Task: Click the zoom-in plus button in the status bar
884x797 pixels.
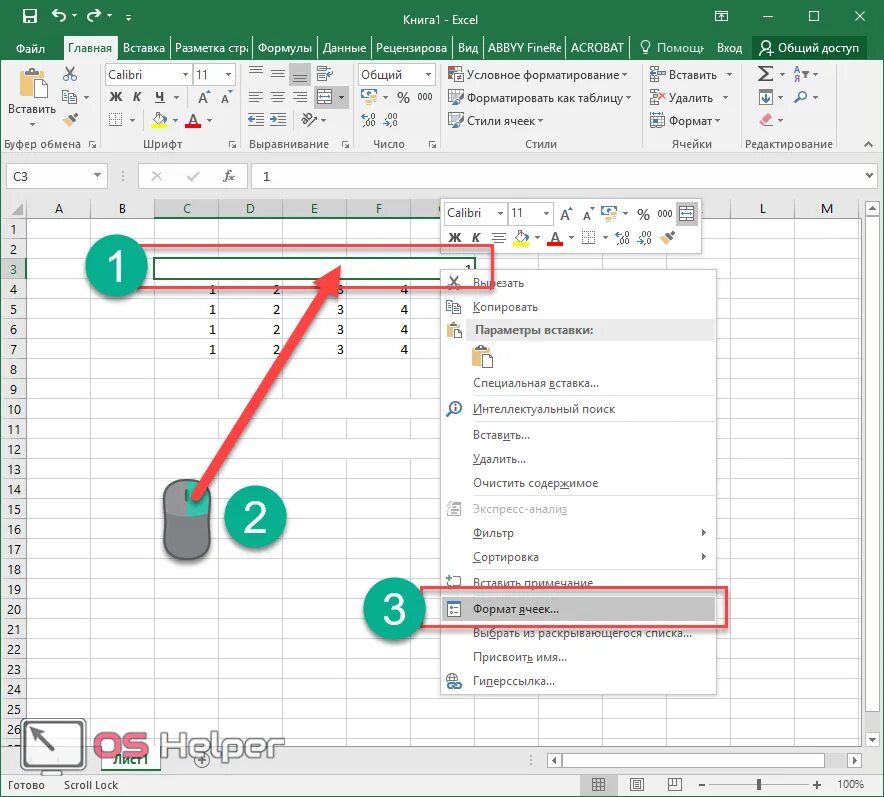Action: pyautogui.click(x=816, y=785)
